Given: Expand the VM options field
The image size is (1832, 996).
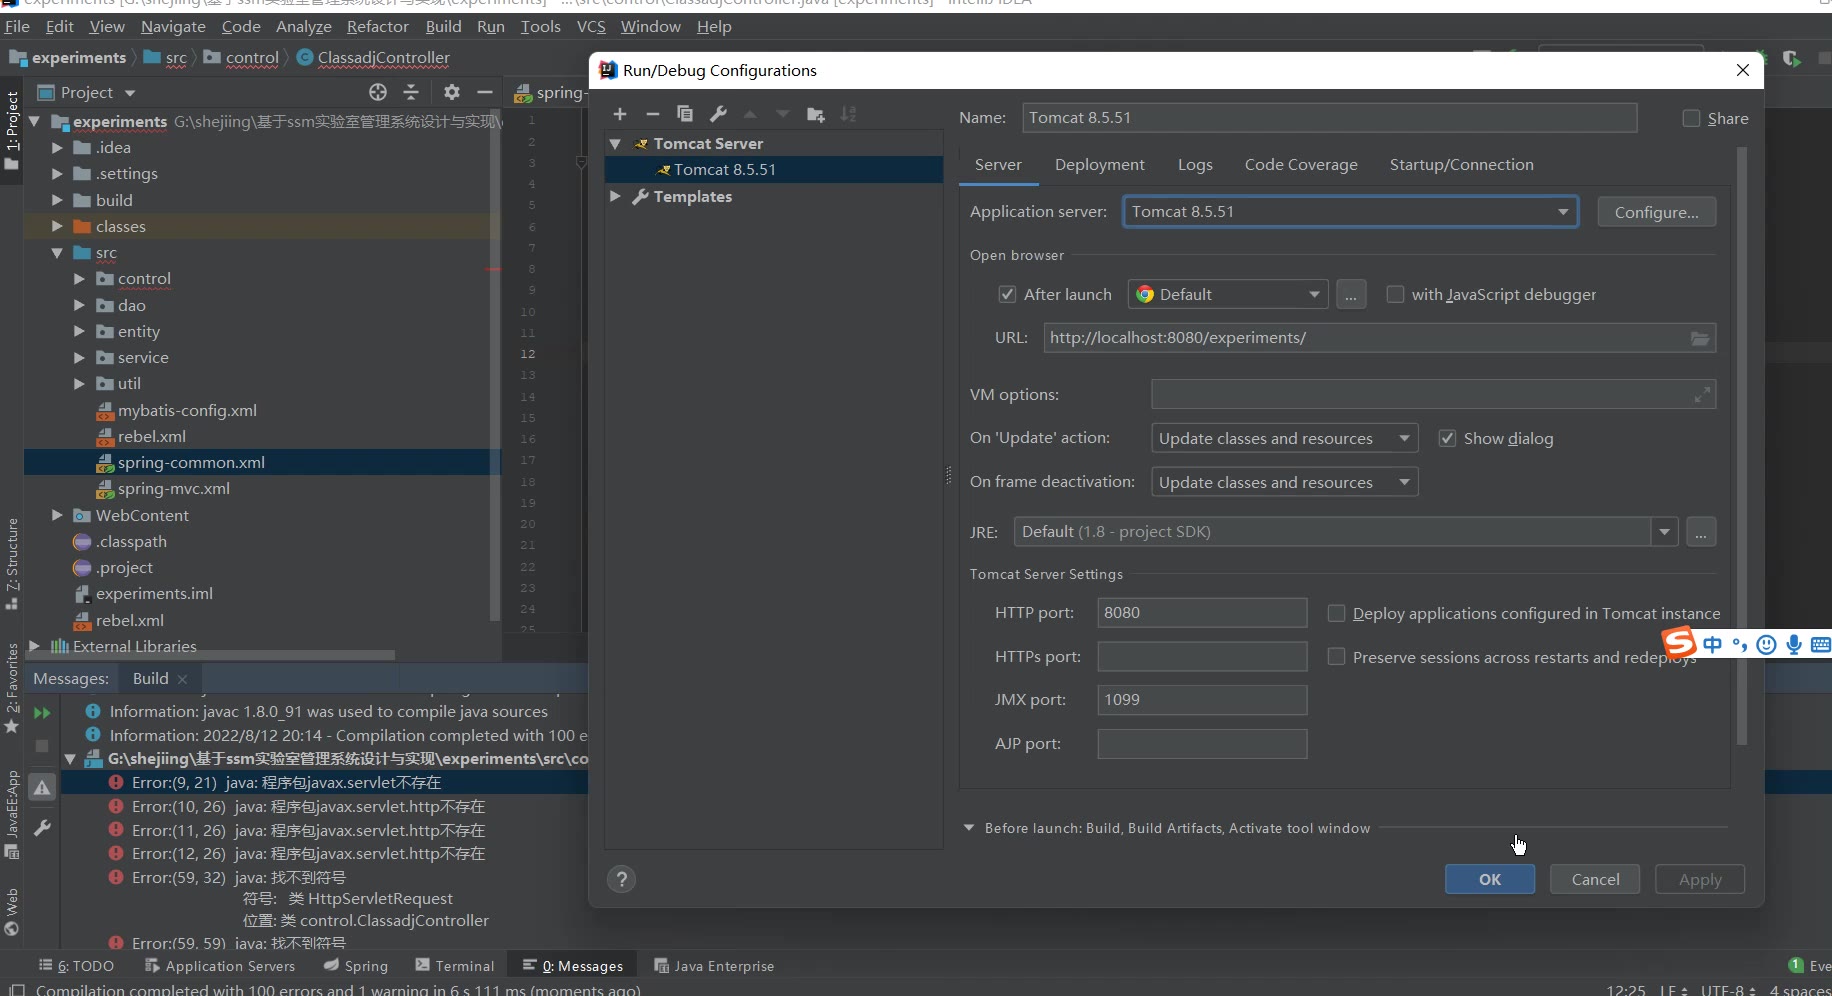Looking at the screenshot, I should point(1702,395).
